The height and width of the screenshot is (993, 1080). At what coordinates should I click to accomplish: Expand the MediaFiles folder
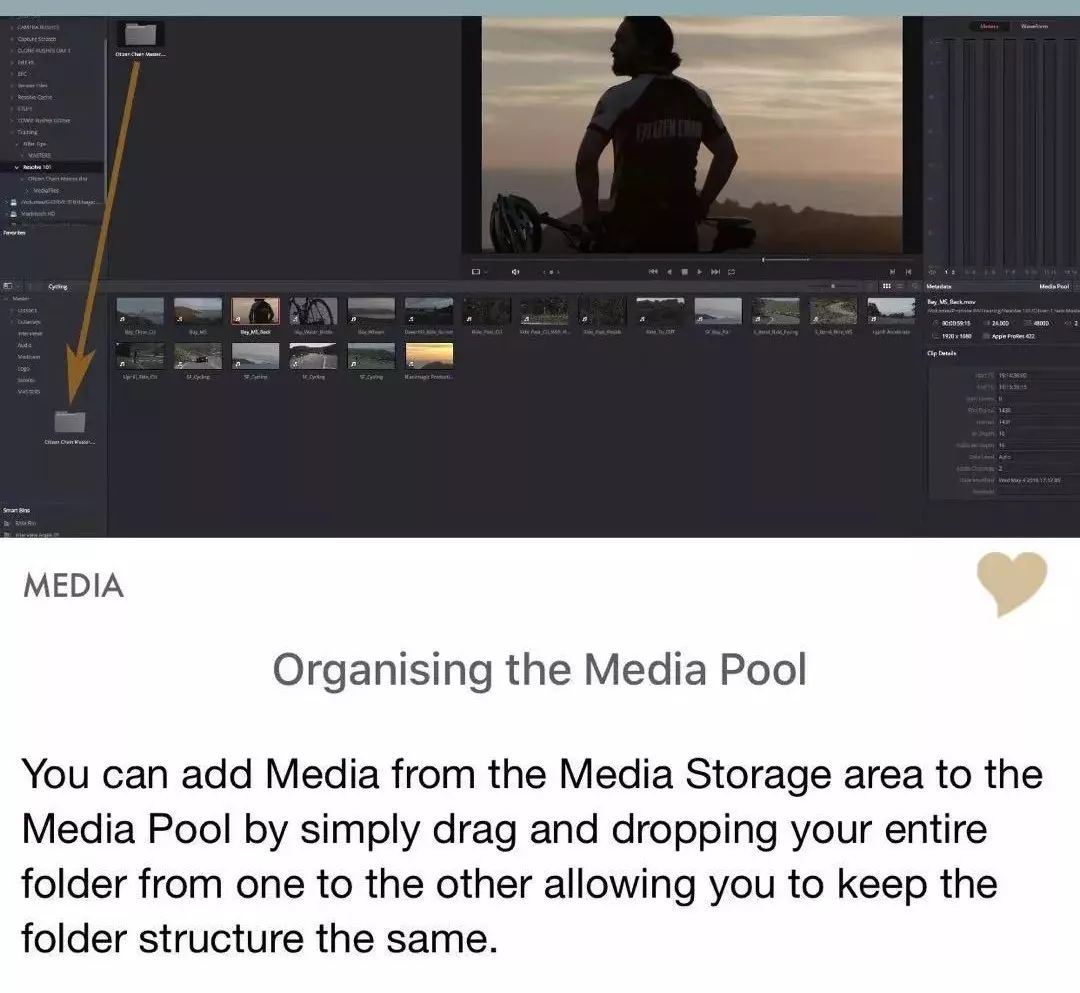(x=28, y=191)
